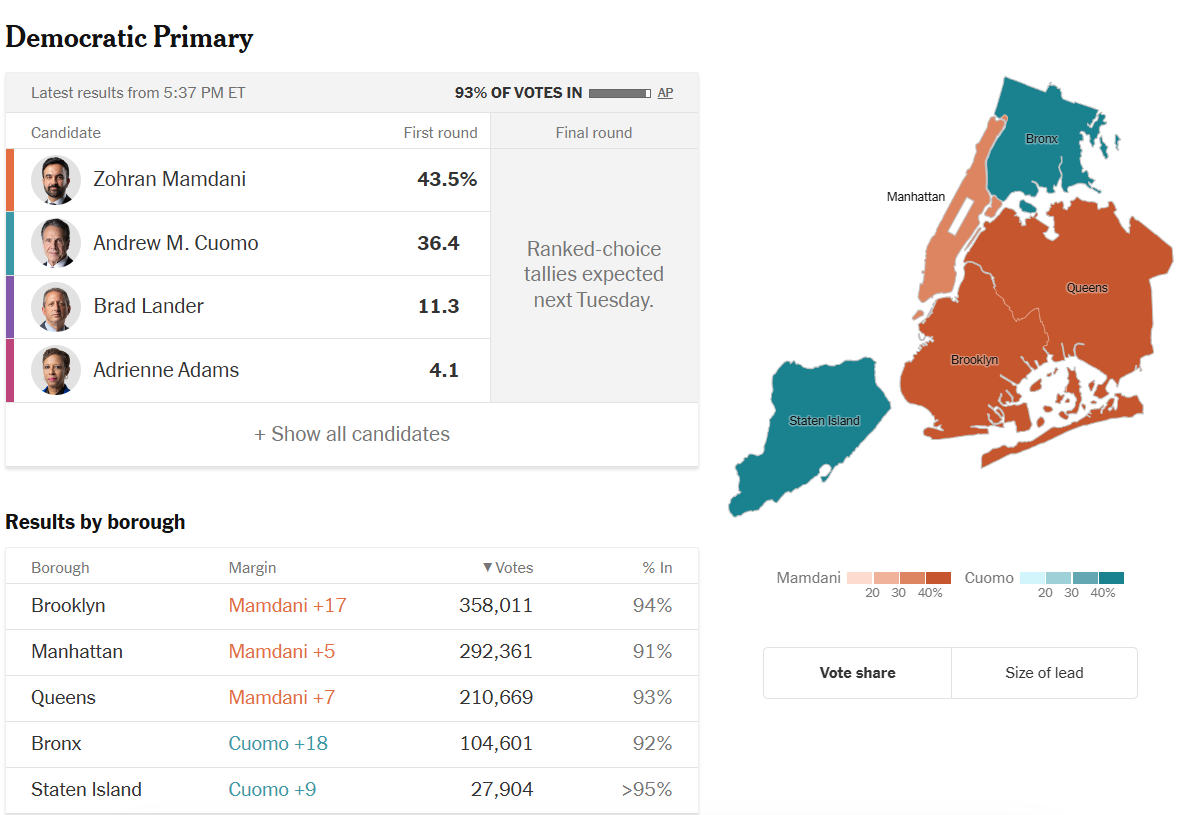Click Cuomo +18 margin cell
This screenshot has height=815, width=1187.
278,744
